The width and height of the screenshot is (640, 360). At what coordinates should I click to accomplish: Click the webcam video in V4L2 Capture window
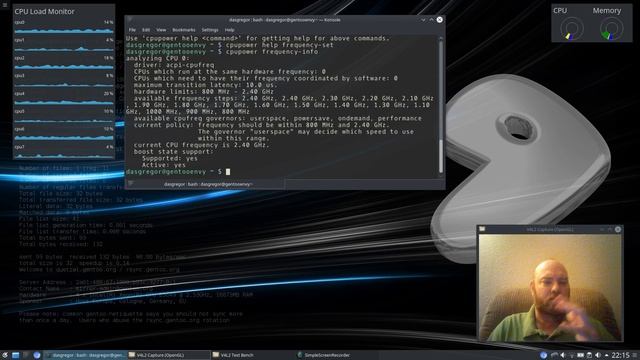click(x=550, y=287)
